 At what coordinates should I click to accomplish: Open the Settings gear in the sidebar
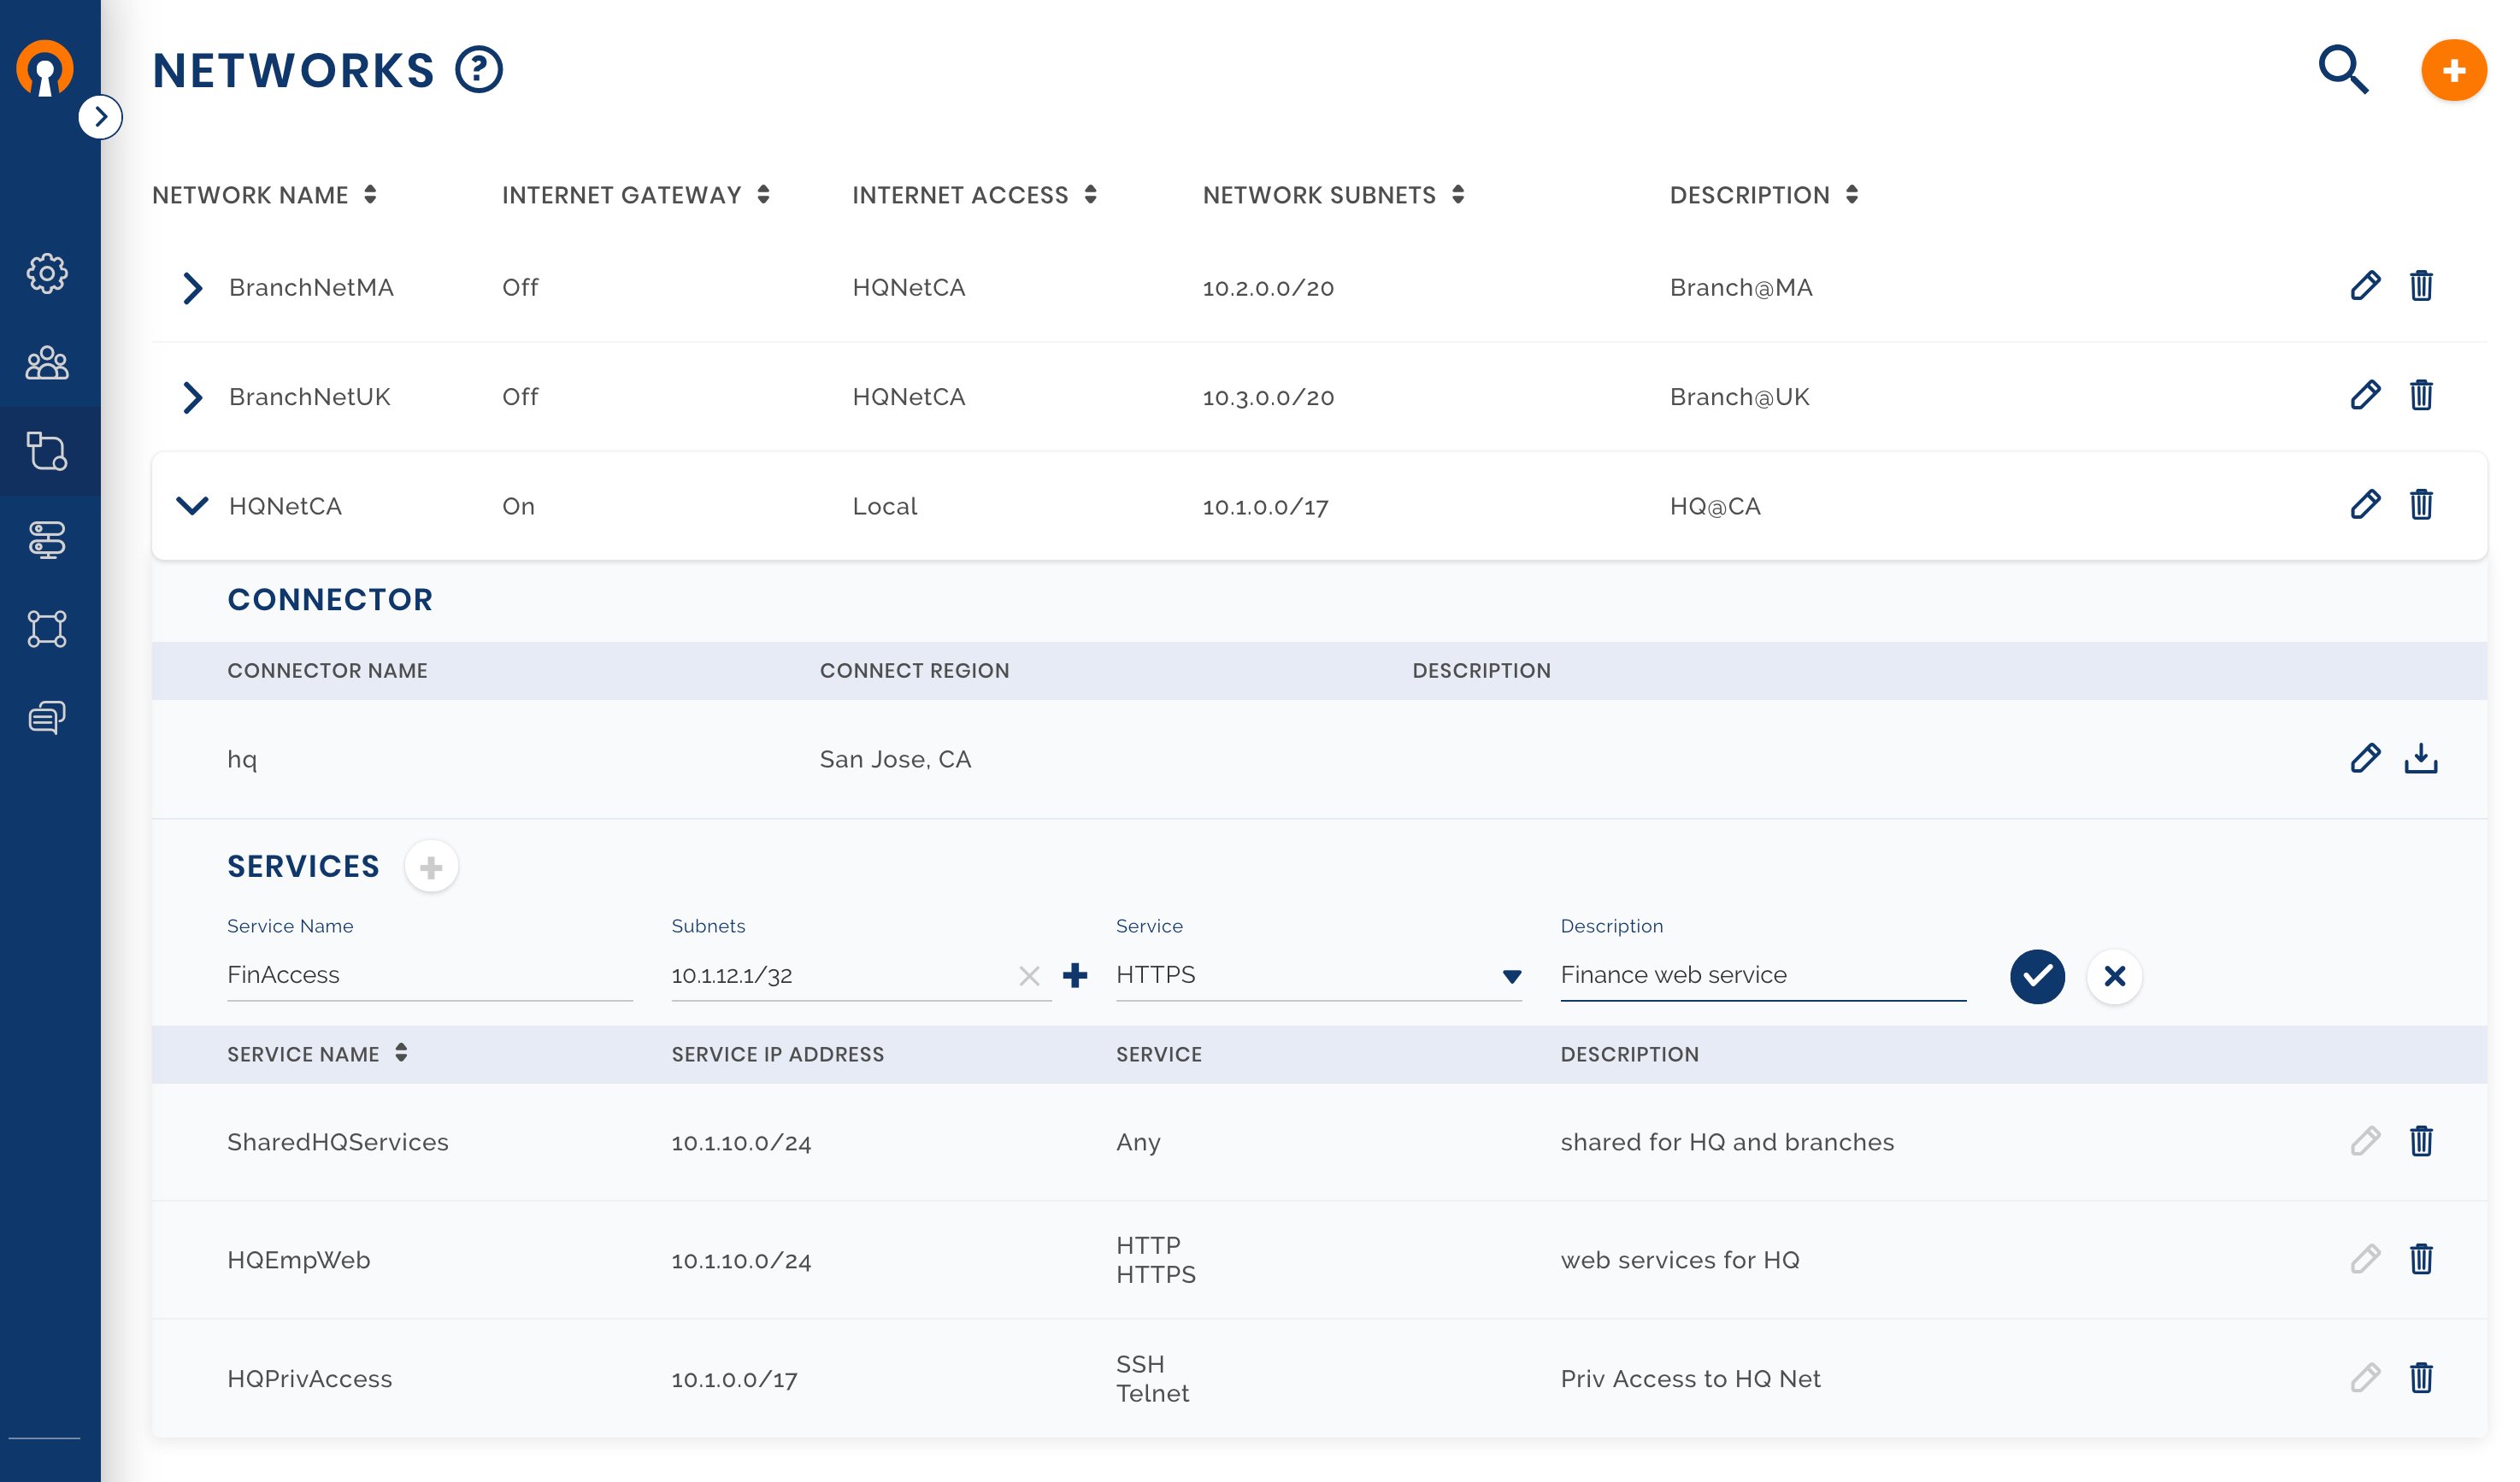coord(47,273)
